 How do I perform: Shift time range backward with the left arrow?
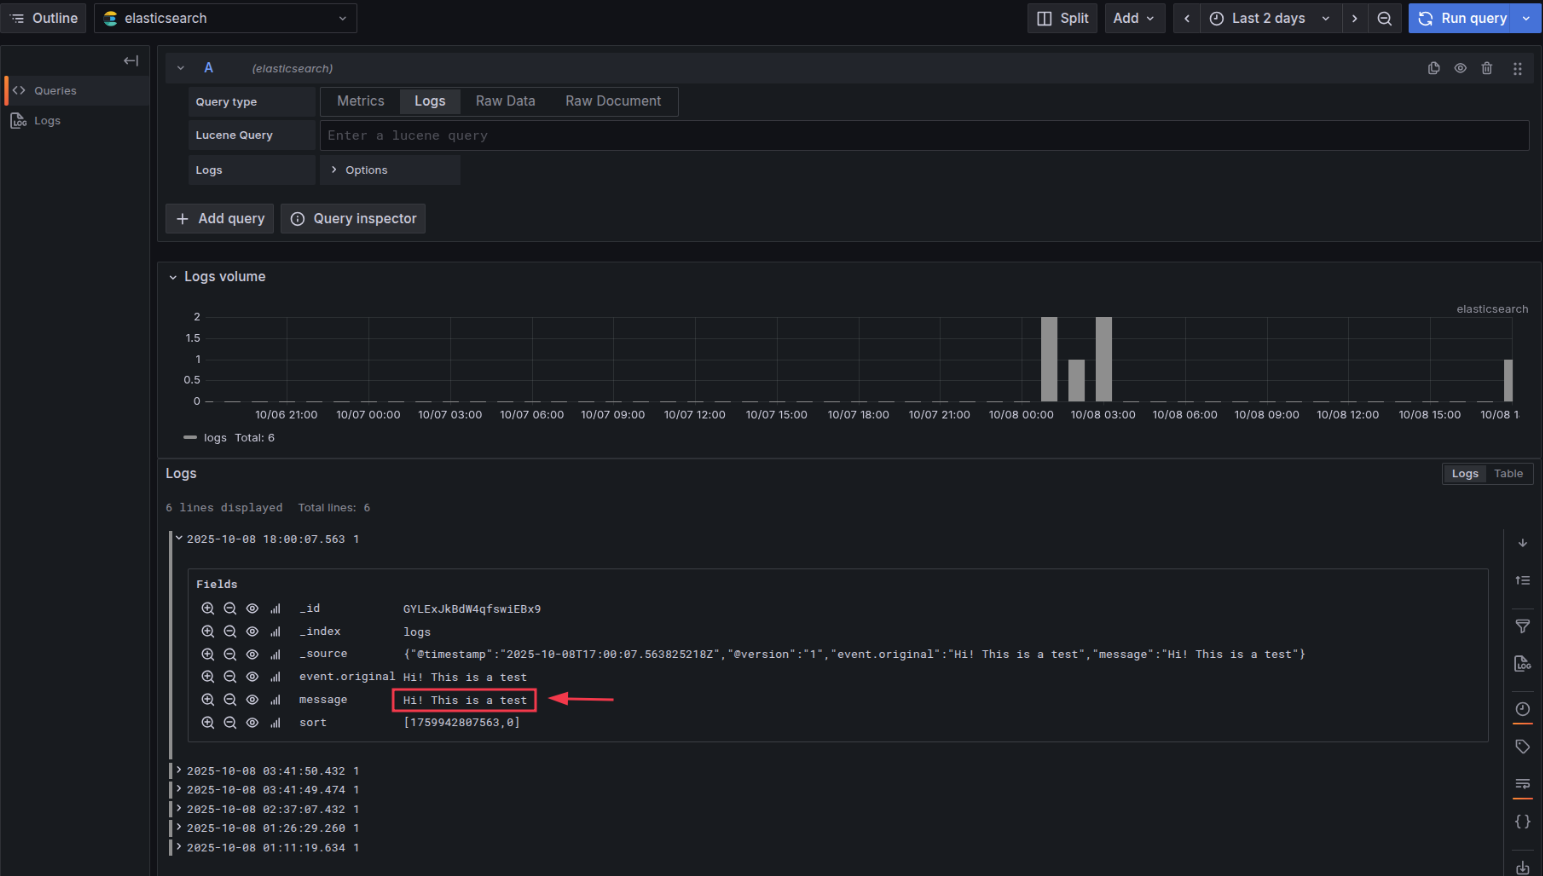click(x=1187, y=18)
